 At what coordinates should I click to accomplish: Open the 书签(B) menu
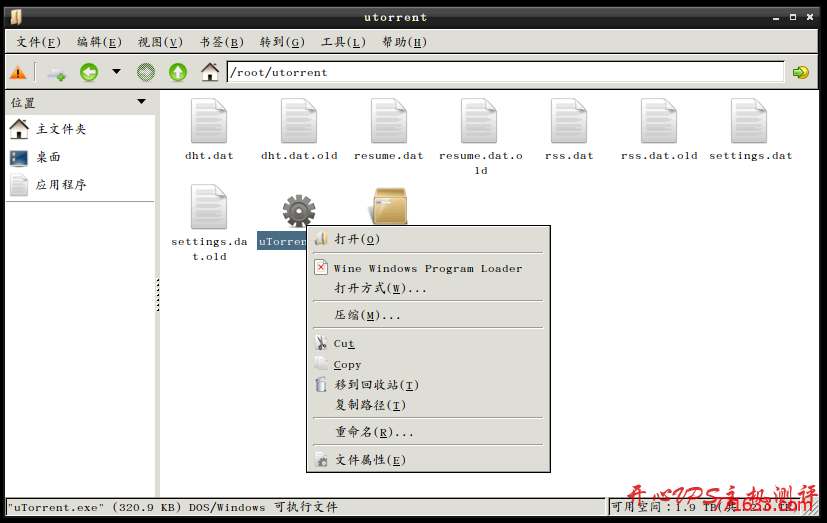tap(222, 42)
